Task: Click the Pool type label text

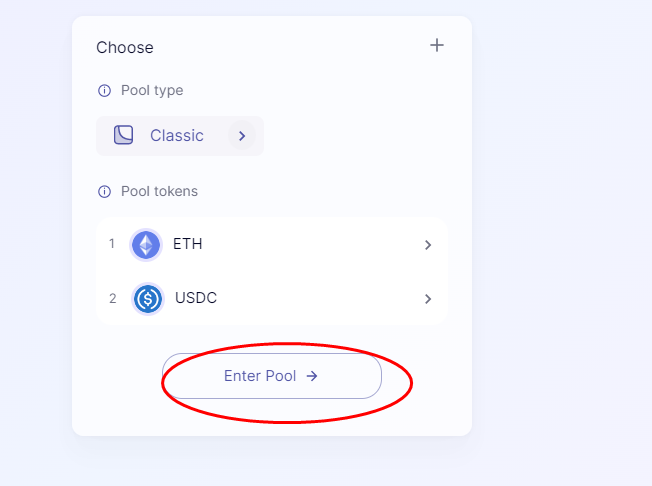Action: (152, 91)
